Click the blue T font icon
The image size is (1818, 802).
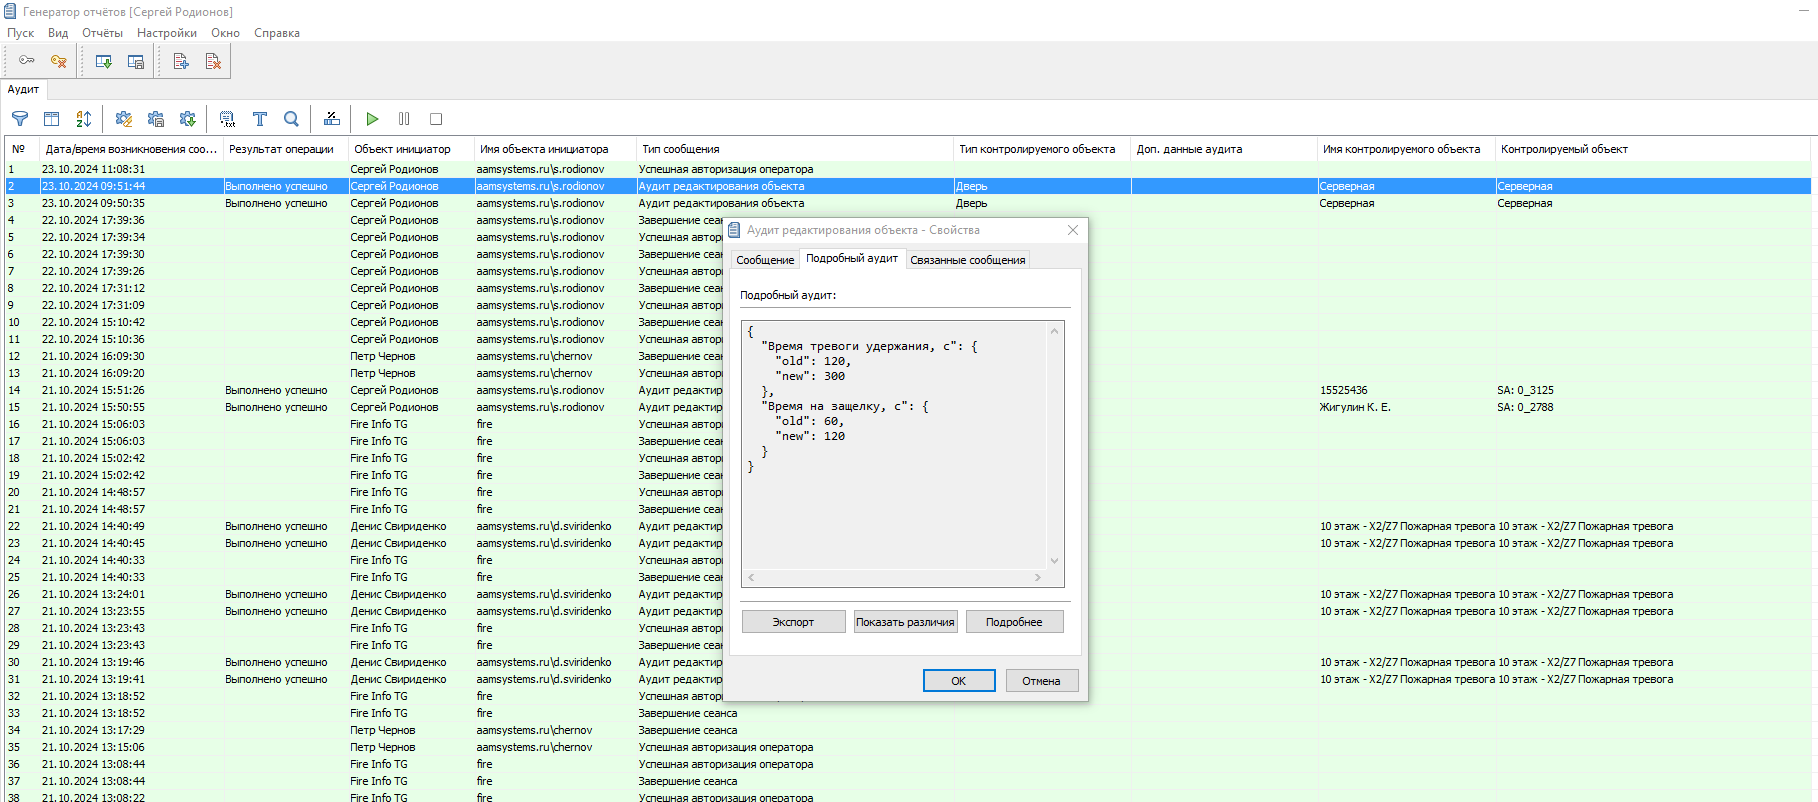pyautogui.click(x=260, y=119)
